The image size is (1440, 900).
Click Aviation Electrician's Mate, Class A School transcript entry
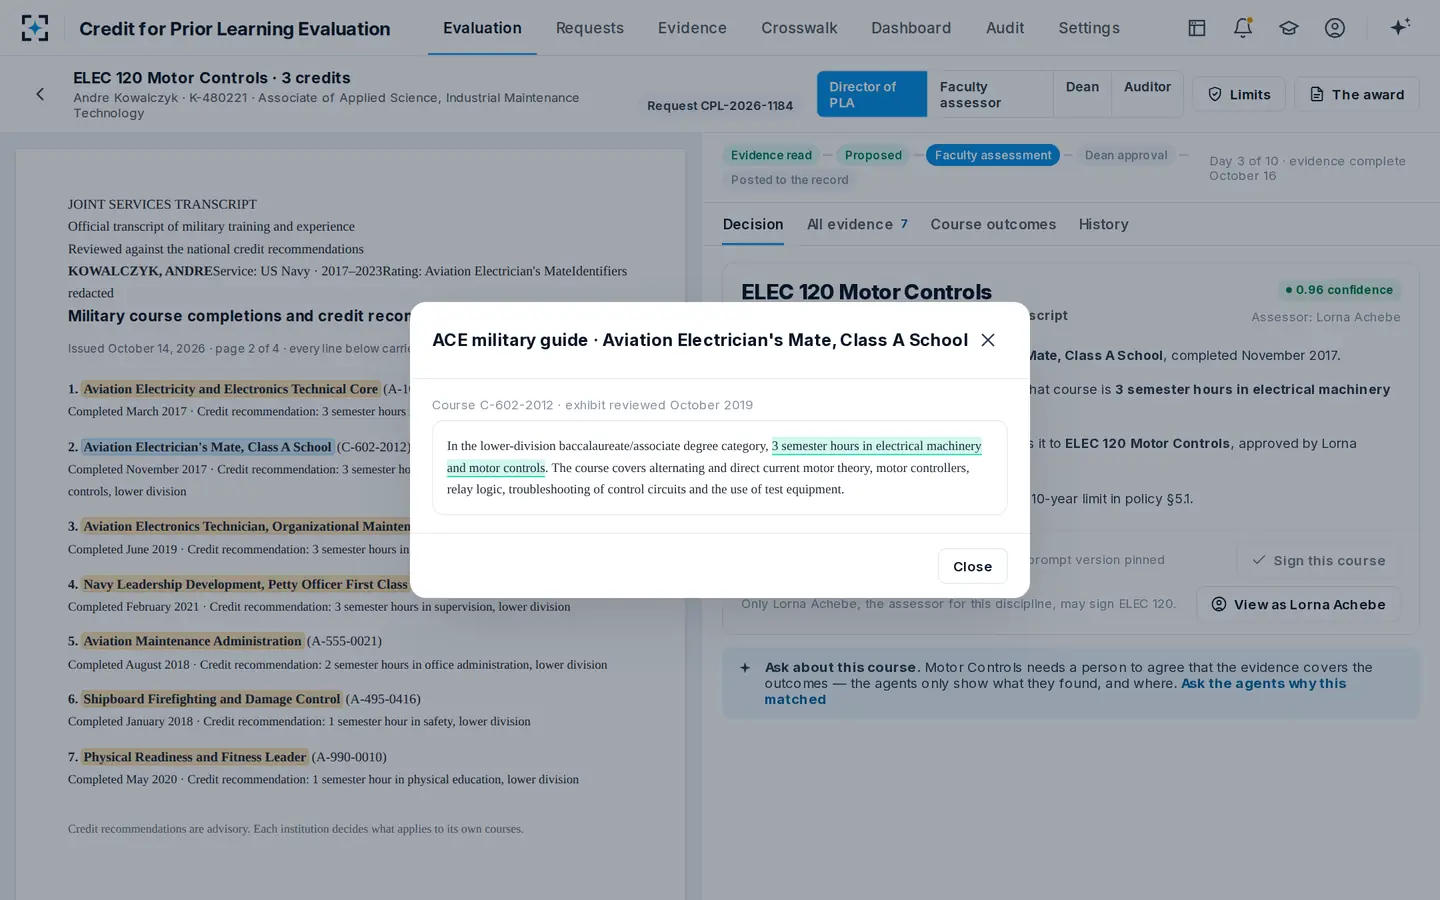(x=207, y=447)
